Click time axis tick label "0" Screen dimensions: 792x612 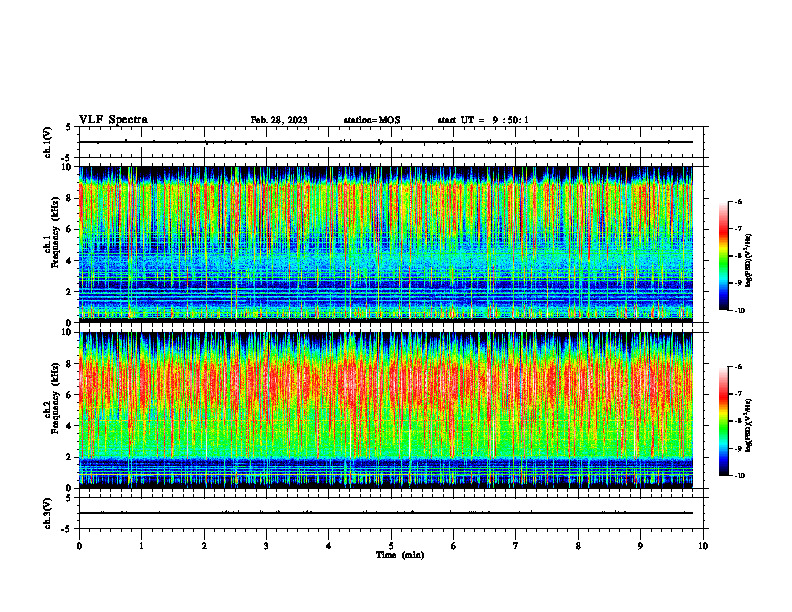79,546
